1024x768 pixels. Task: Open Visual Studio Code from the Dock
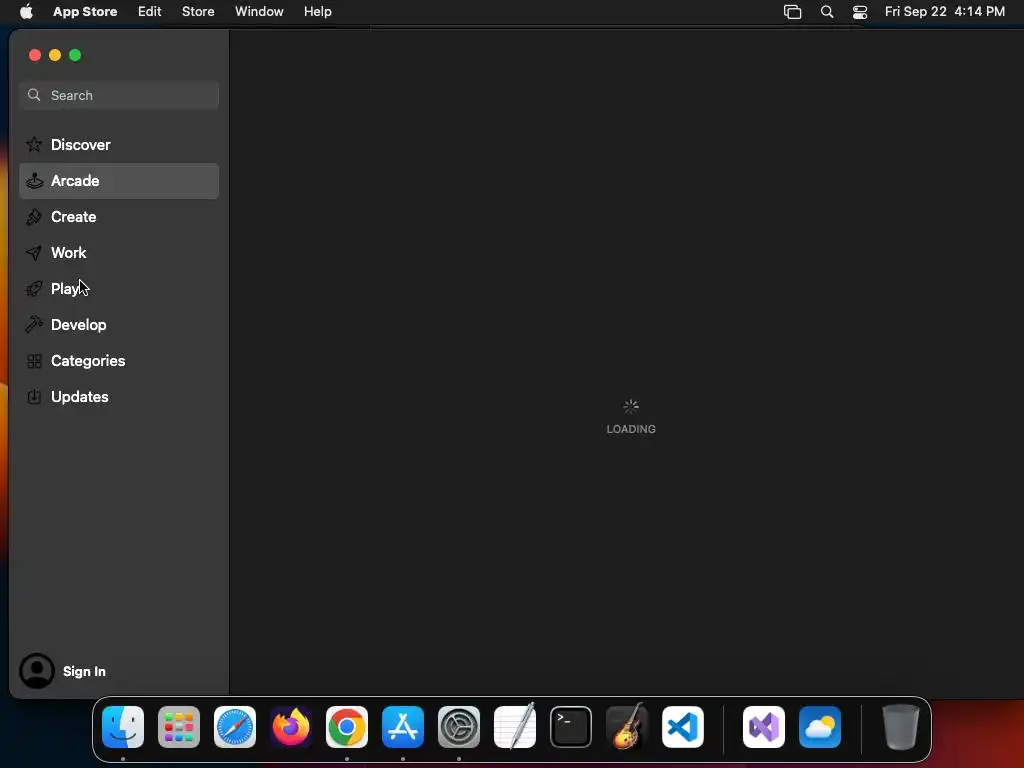[x=683, y=727]
